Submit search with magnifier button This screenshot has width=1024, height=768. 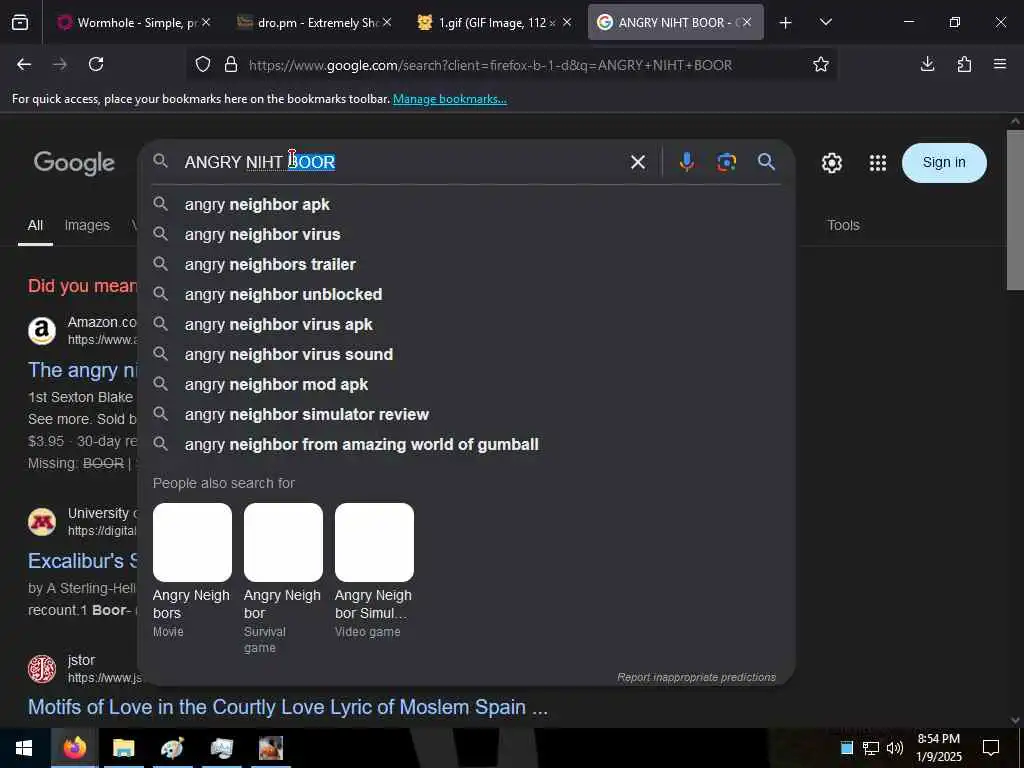[x=767, y=162]
